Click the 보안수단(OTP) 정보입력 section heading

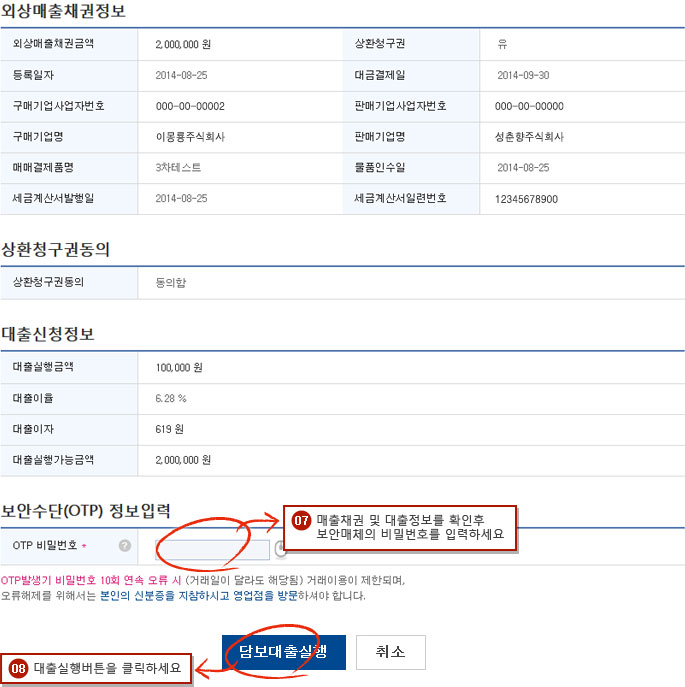point(86,511)
